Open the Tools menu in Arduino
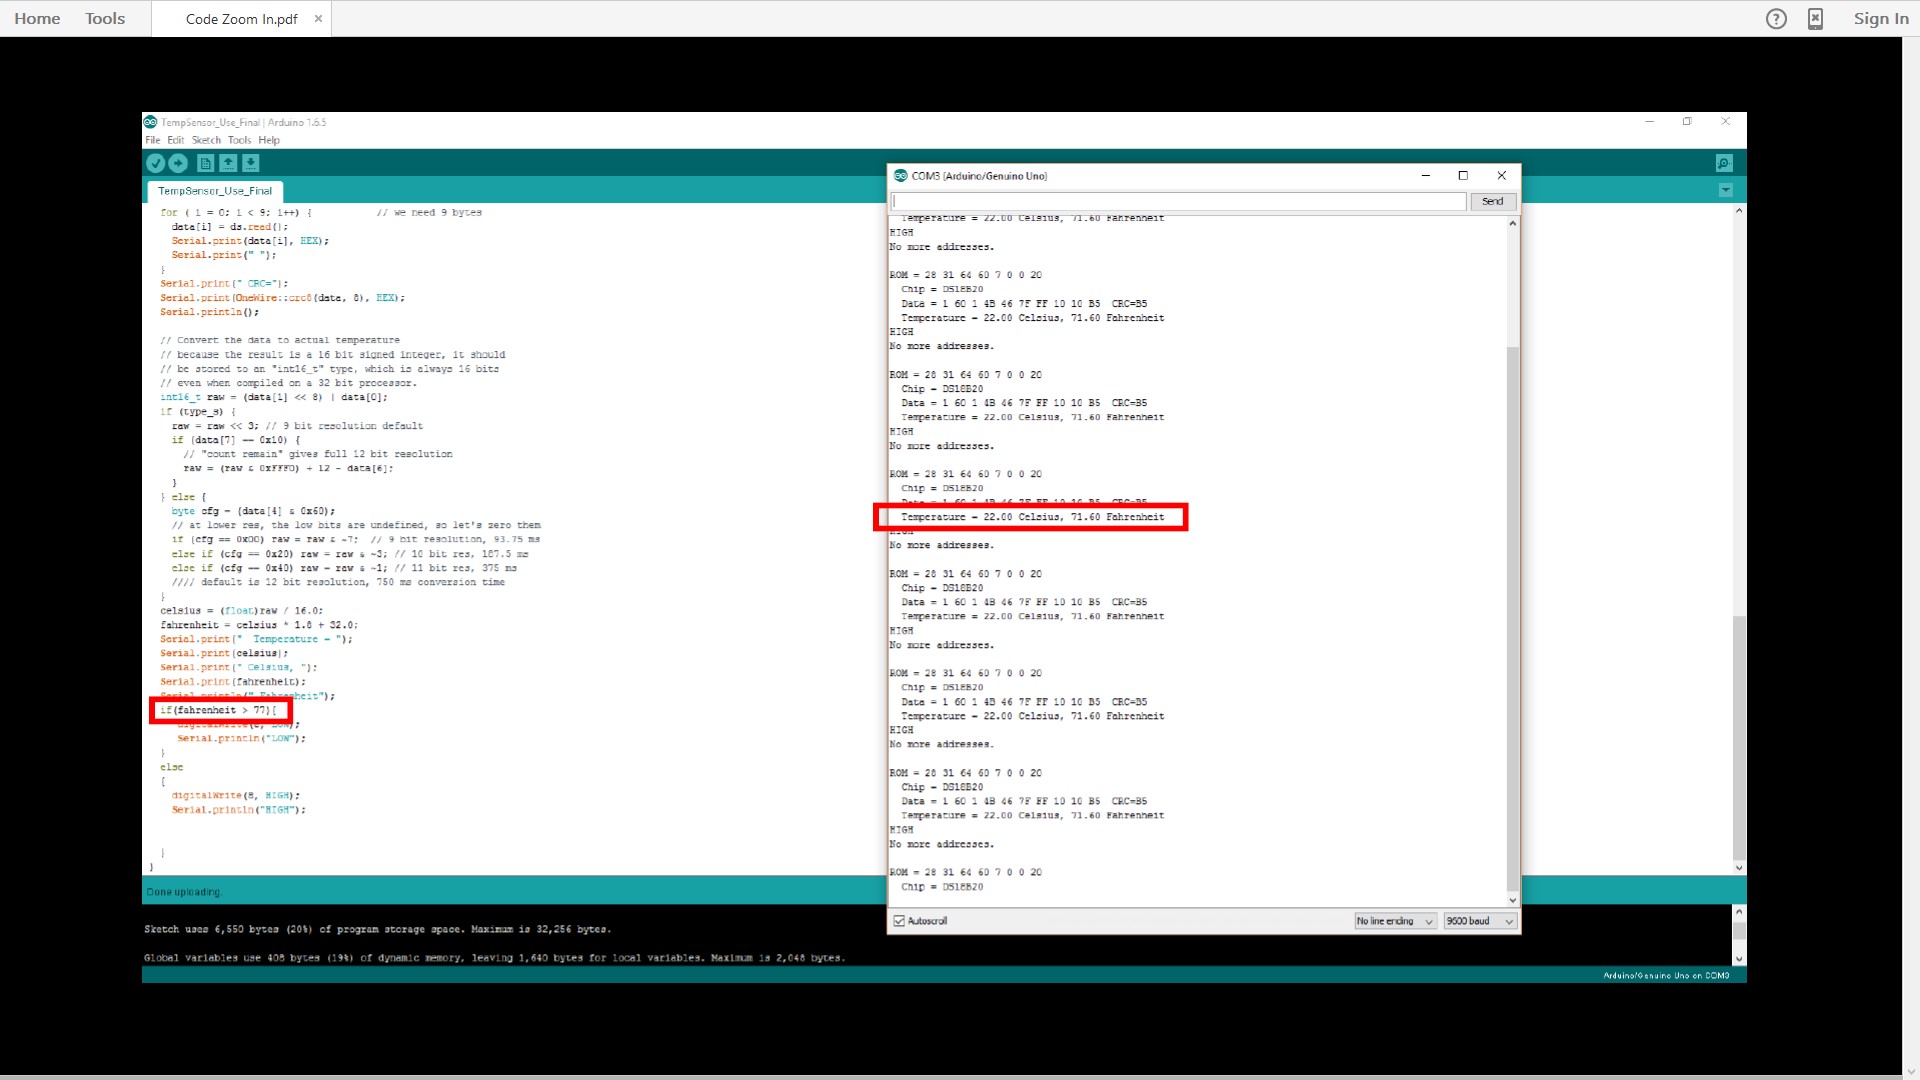Image resolution: width=1920 pixels, height=1080 pixels. (x=239, y=140)
